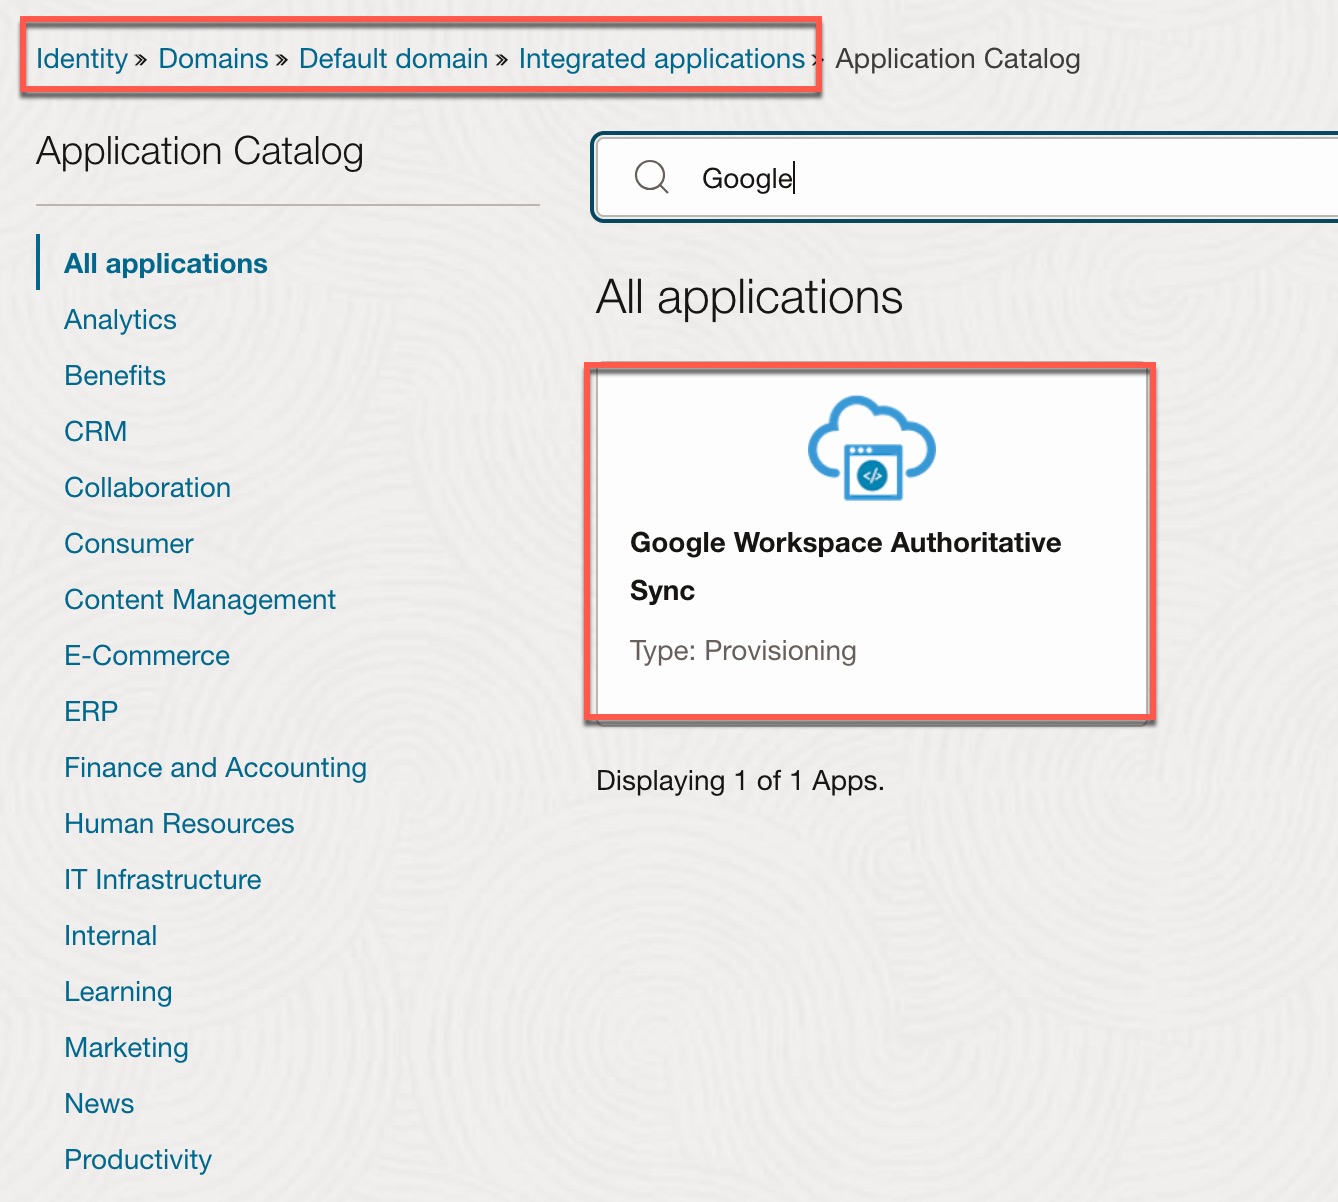
Task: Browse Collaboration category applications
Action: click(x=148, y=488)
